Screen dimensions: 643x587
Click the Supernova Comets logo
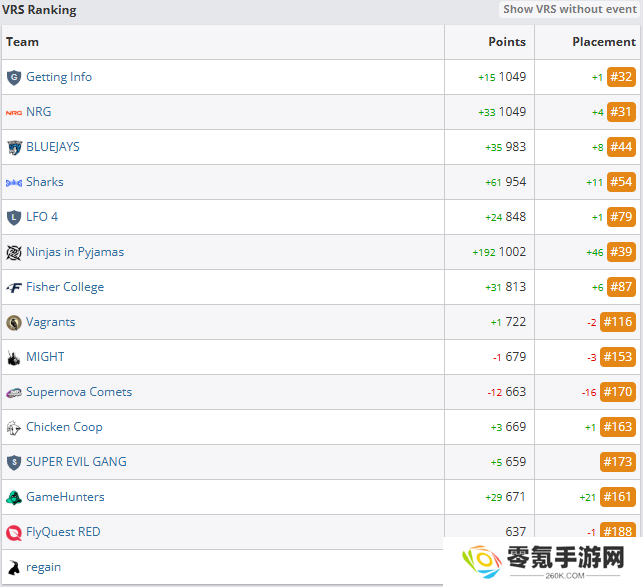coord(14,393)
